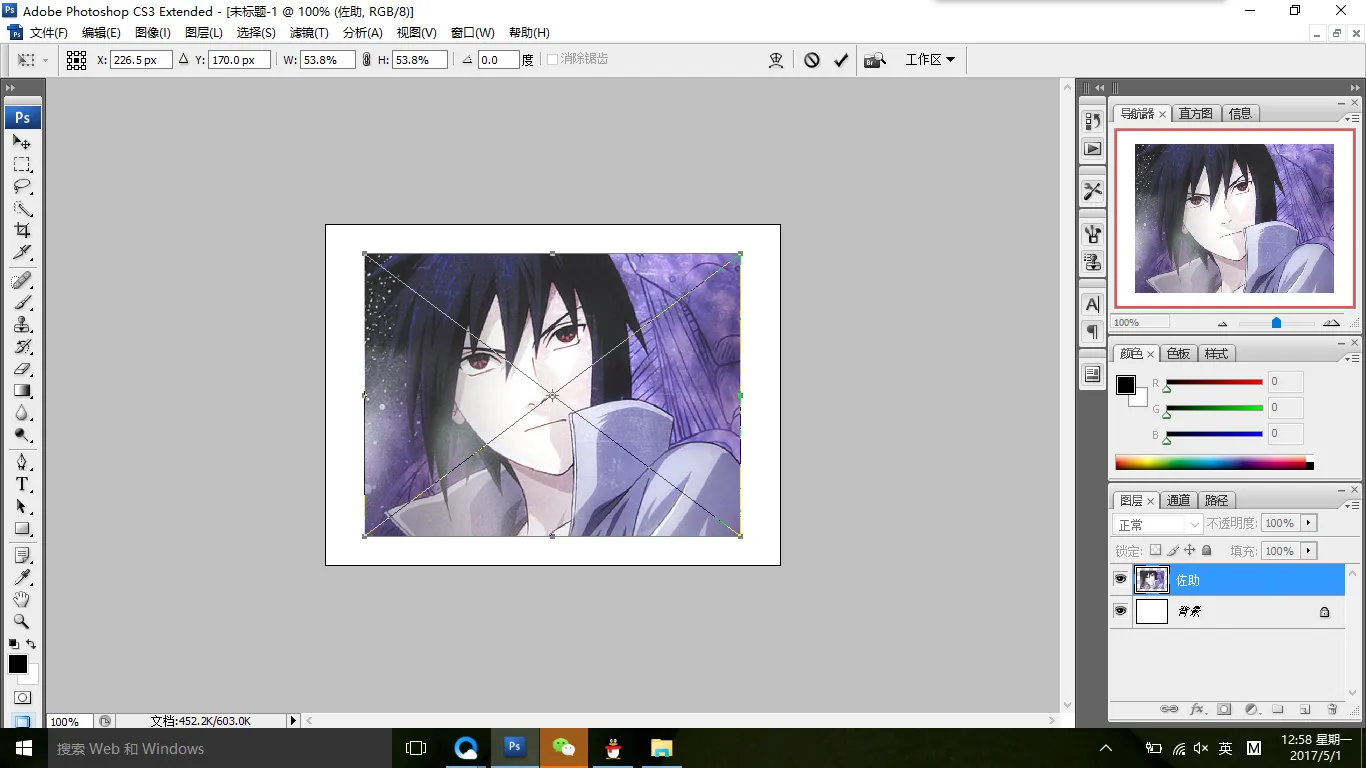
Task: Toggle visibility of the 背景 layer
Action: tap(1120, 611)
